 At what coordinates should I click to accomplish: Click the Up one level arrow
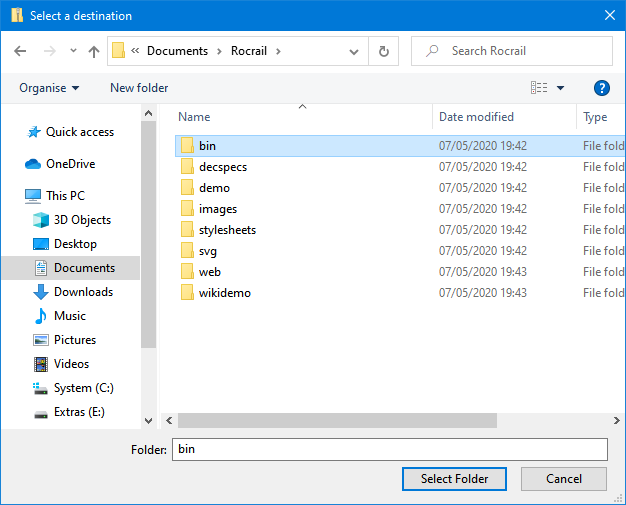pyautogui.click(x=94, y=51)
